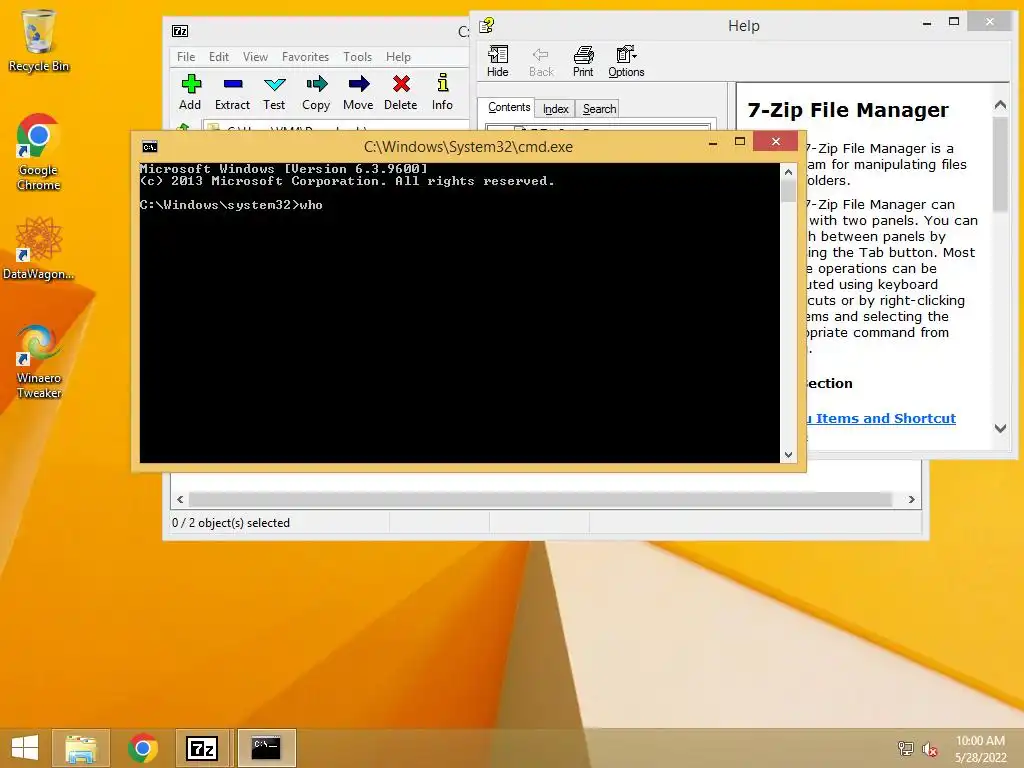Click Help content scrollbar down arrow
The height and width of the screenshot is (768, 1024).
(1000, 428)
